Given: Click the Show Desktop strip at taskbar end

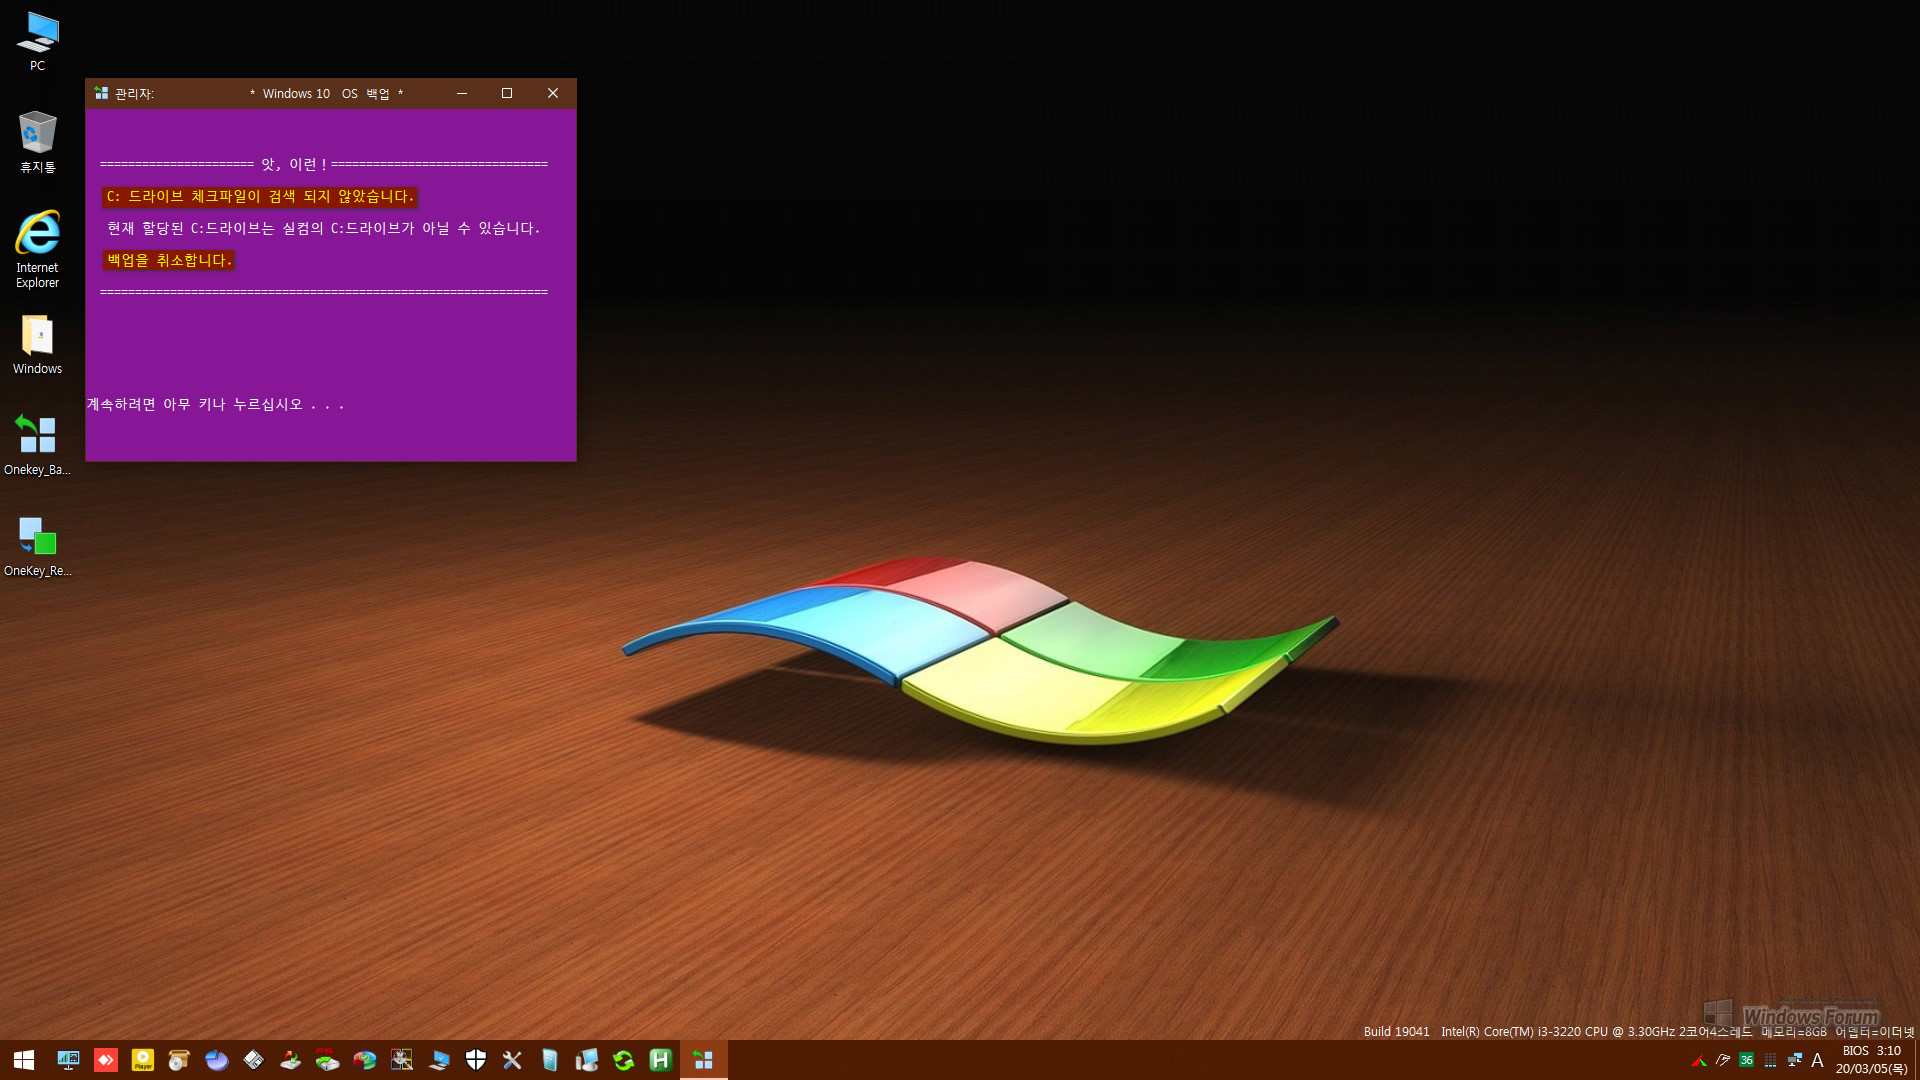Looking at the screenshot, I should pos(1916,1060).
